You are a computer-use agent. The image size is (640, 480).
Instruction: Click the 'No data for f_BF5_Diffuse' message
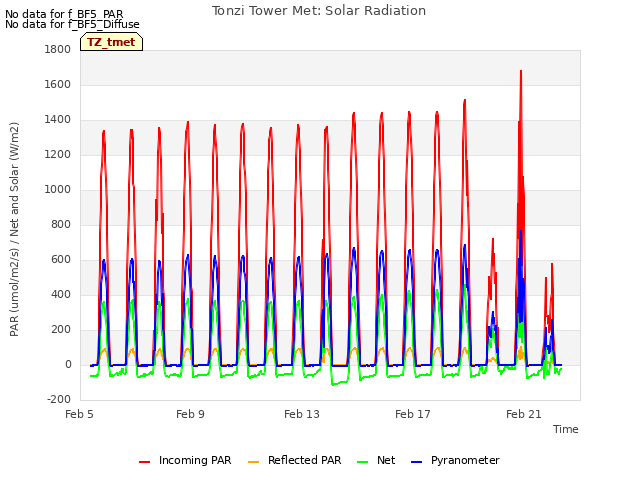[x=72, y=24]
